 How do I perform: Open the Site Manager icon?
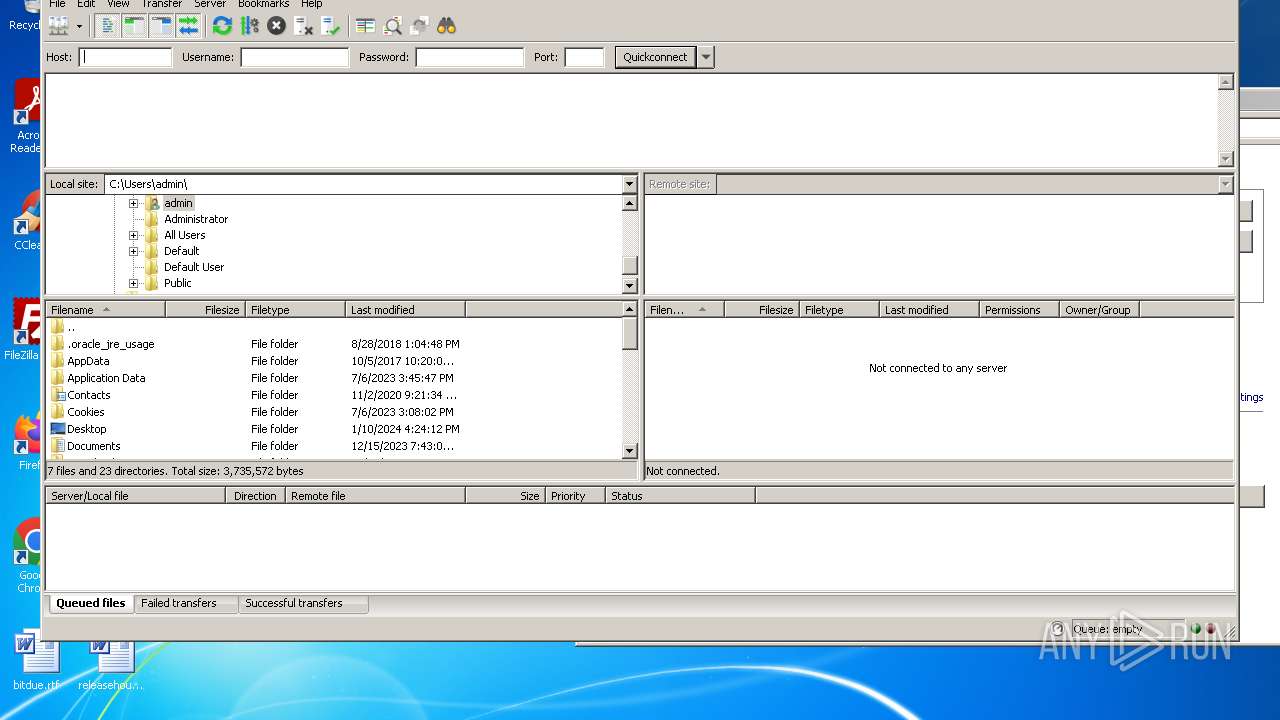click(59, 26)
